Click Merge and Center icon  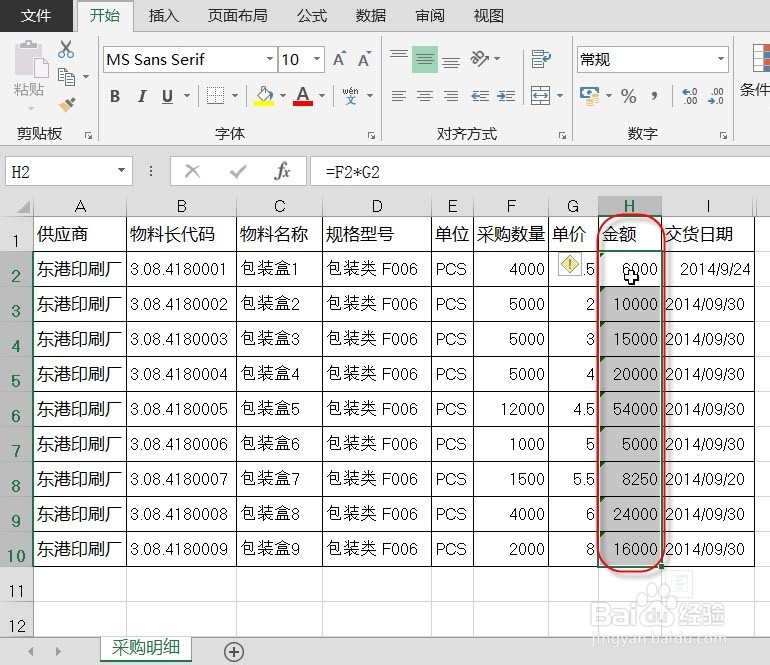point(541,95)
